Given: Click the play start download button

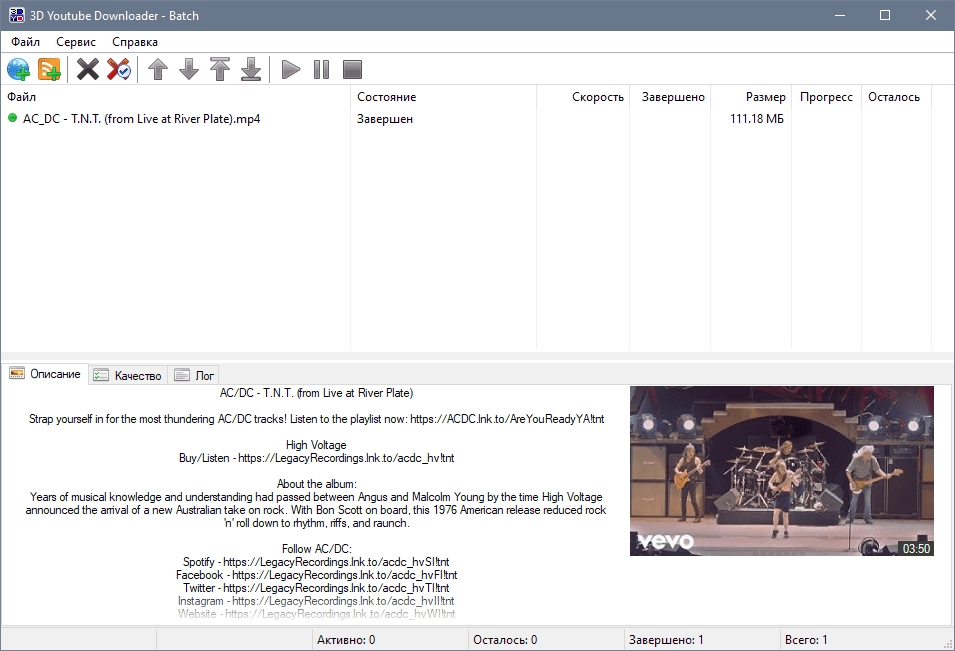Looking at the screenshot, I should coord(291,69).
